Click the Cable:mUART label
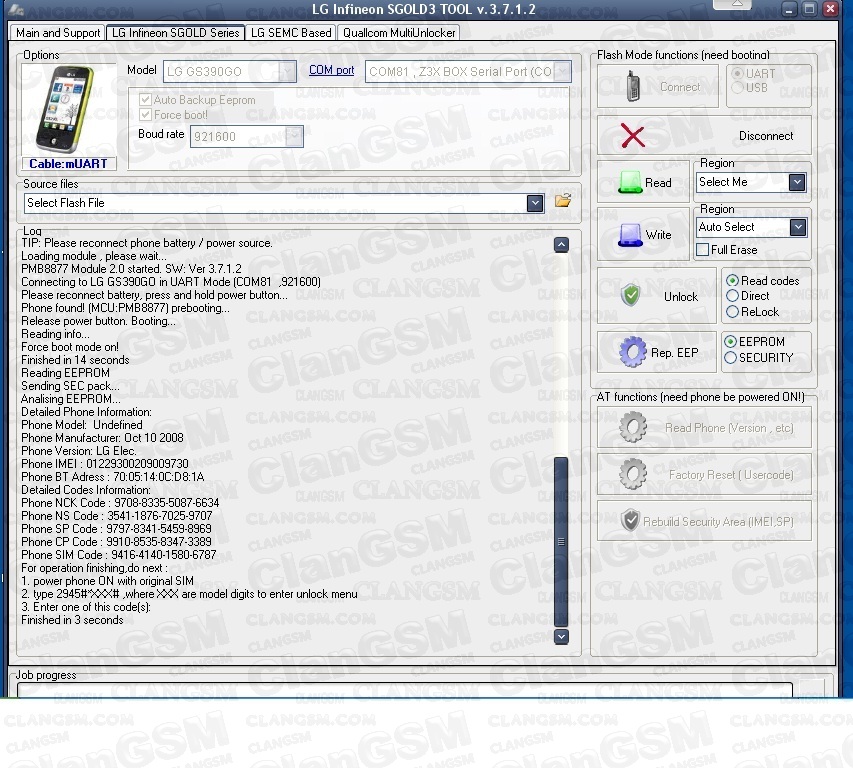The image size is (853, 768). (x=68, y=163)
